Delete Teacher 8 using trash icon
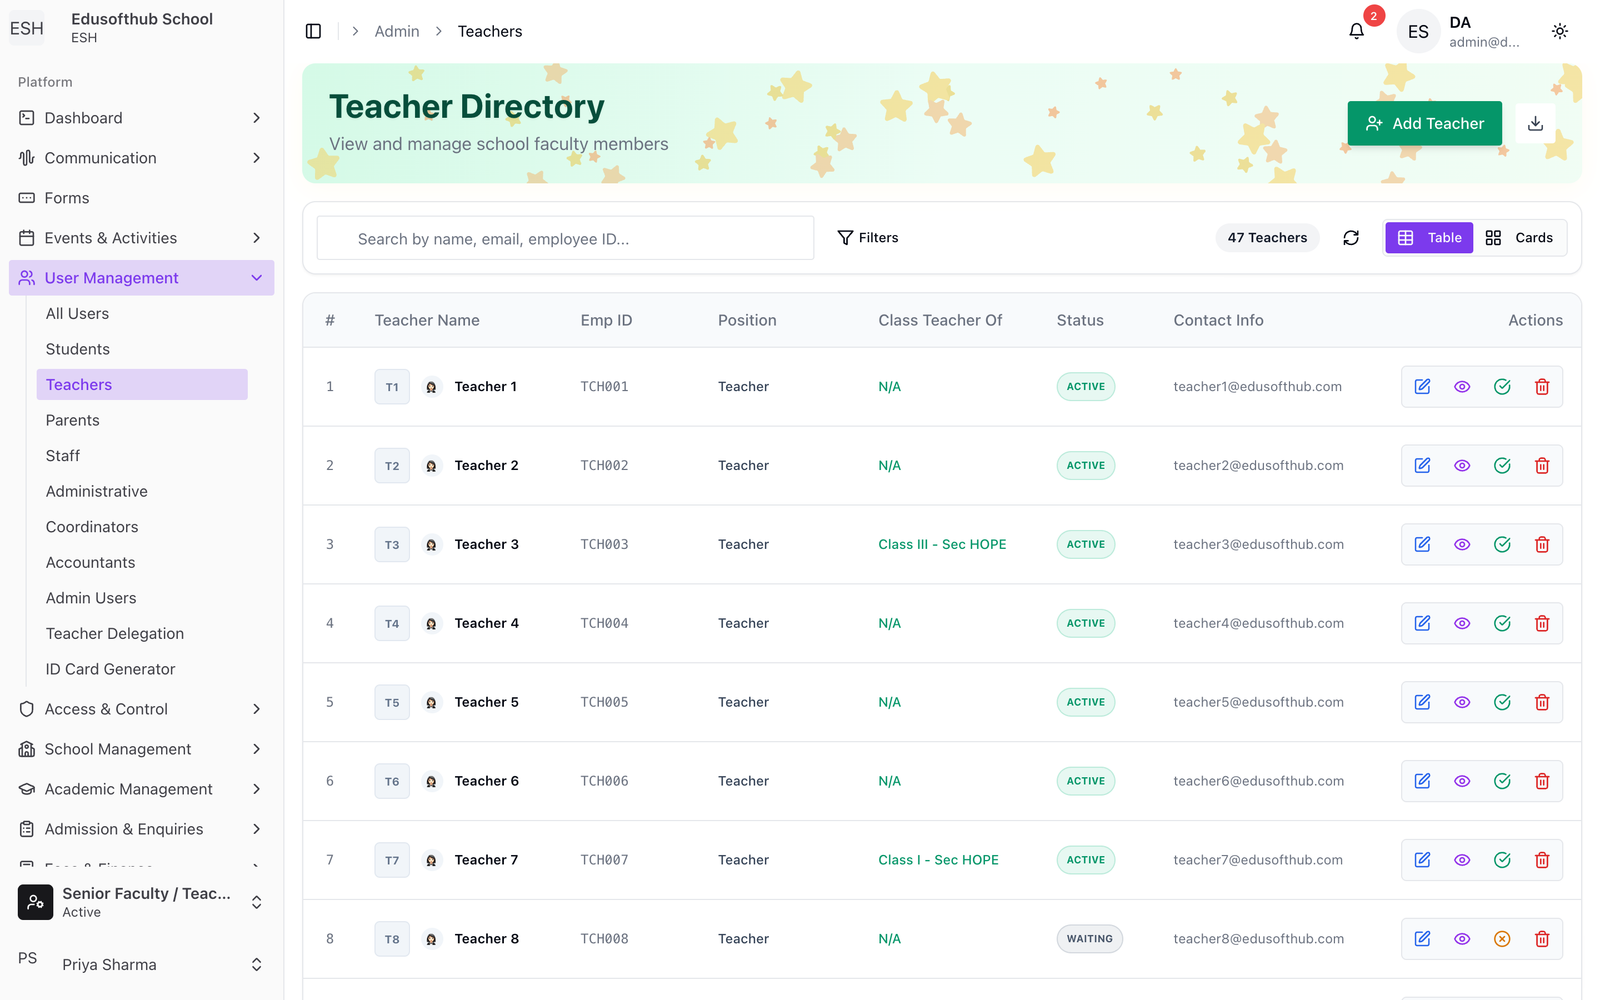1600x1000 pixels. pyautogui.click(x=1542, y=939)
